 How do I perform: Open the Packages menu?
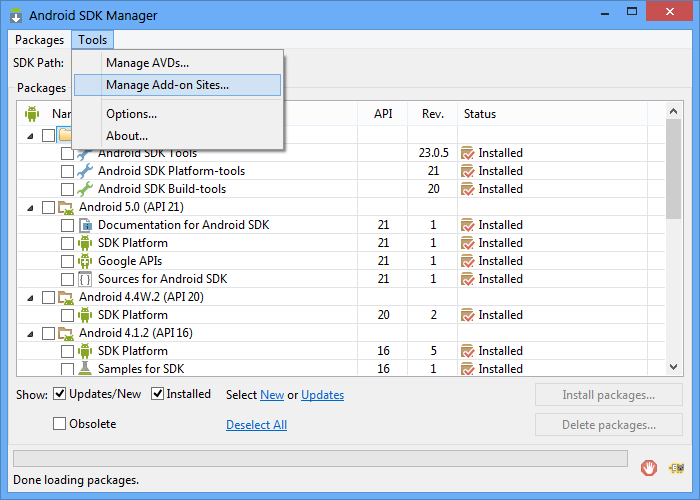39,40
